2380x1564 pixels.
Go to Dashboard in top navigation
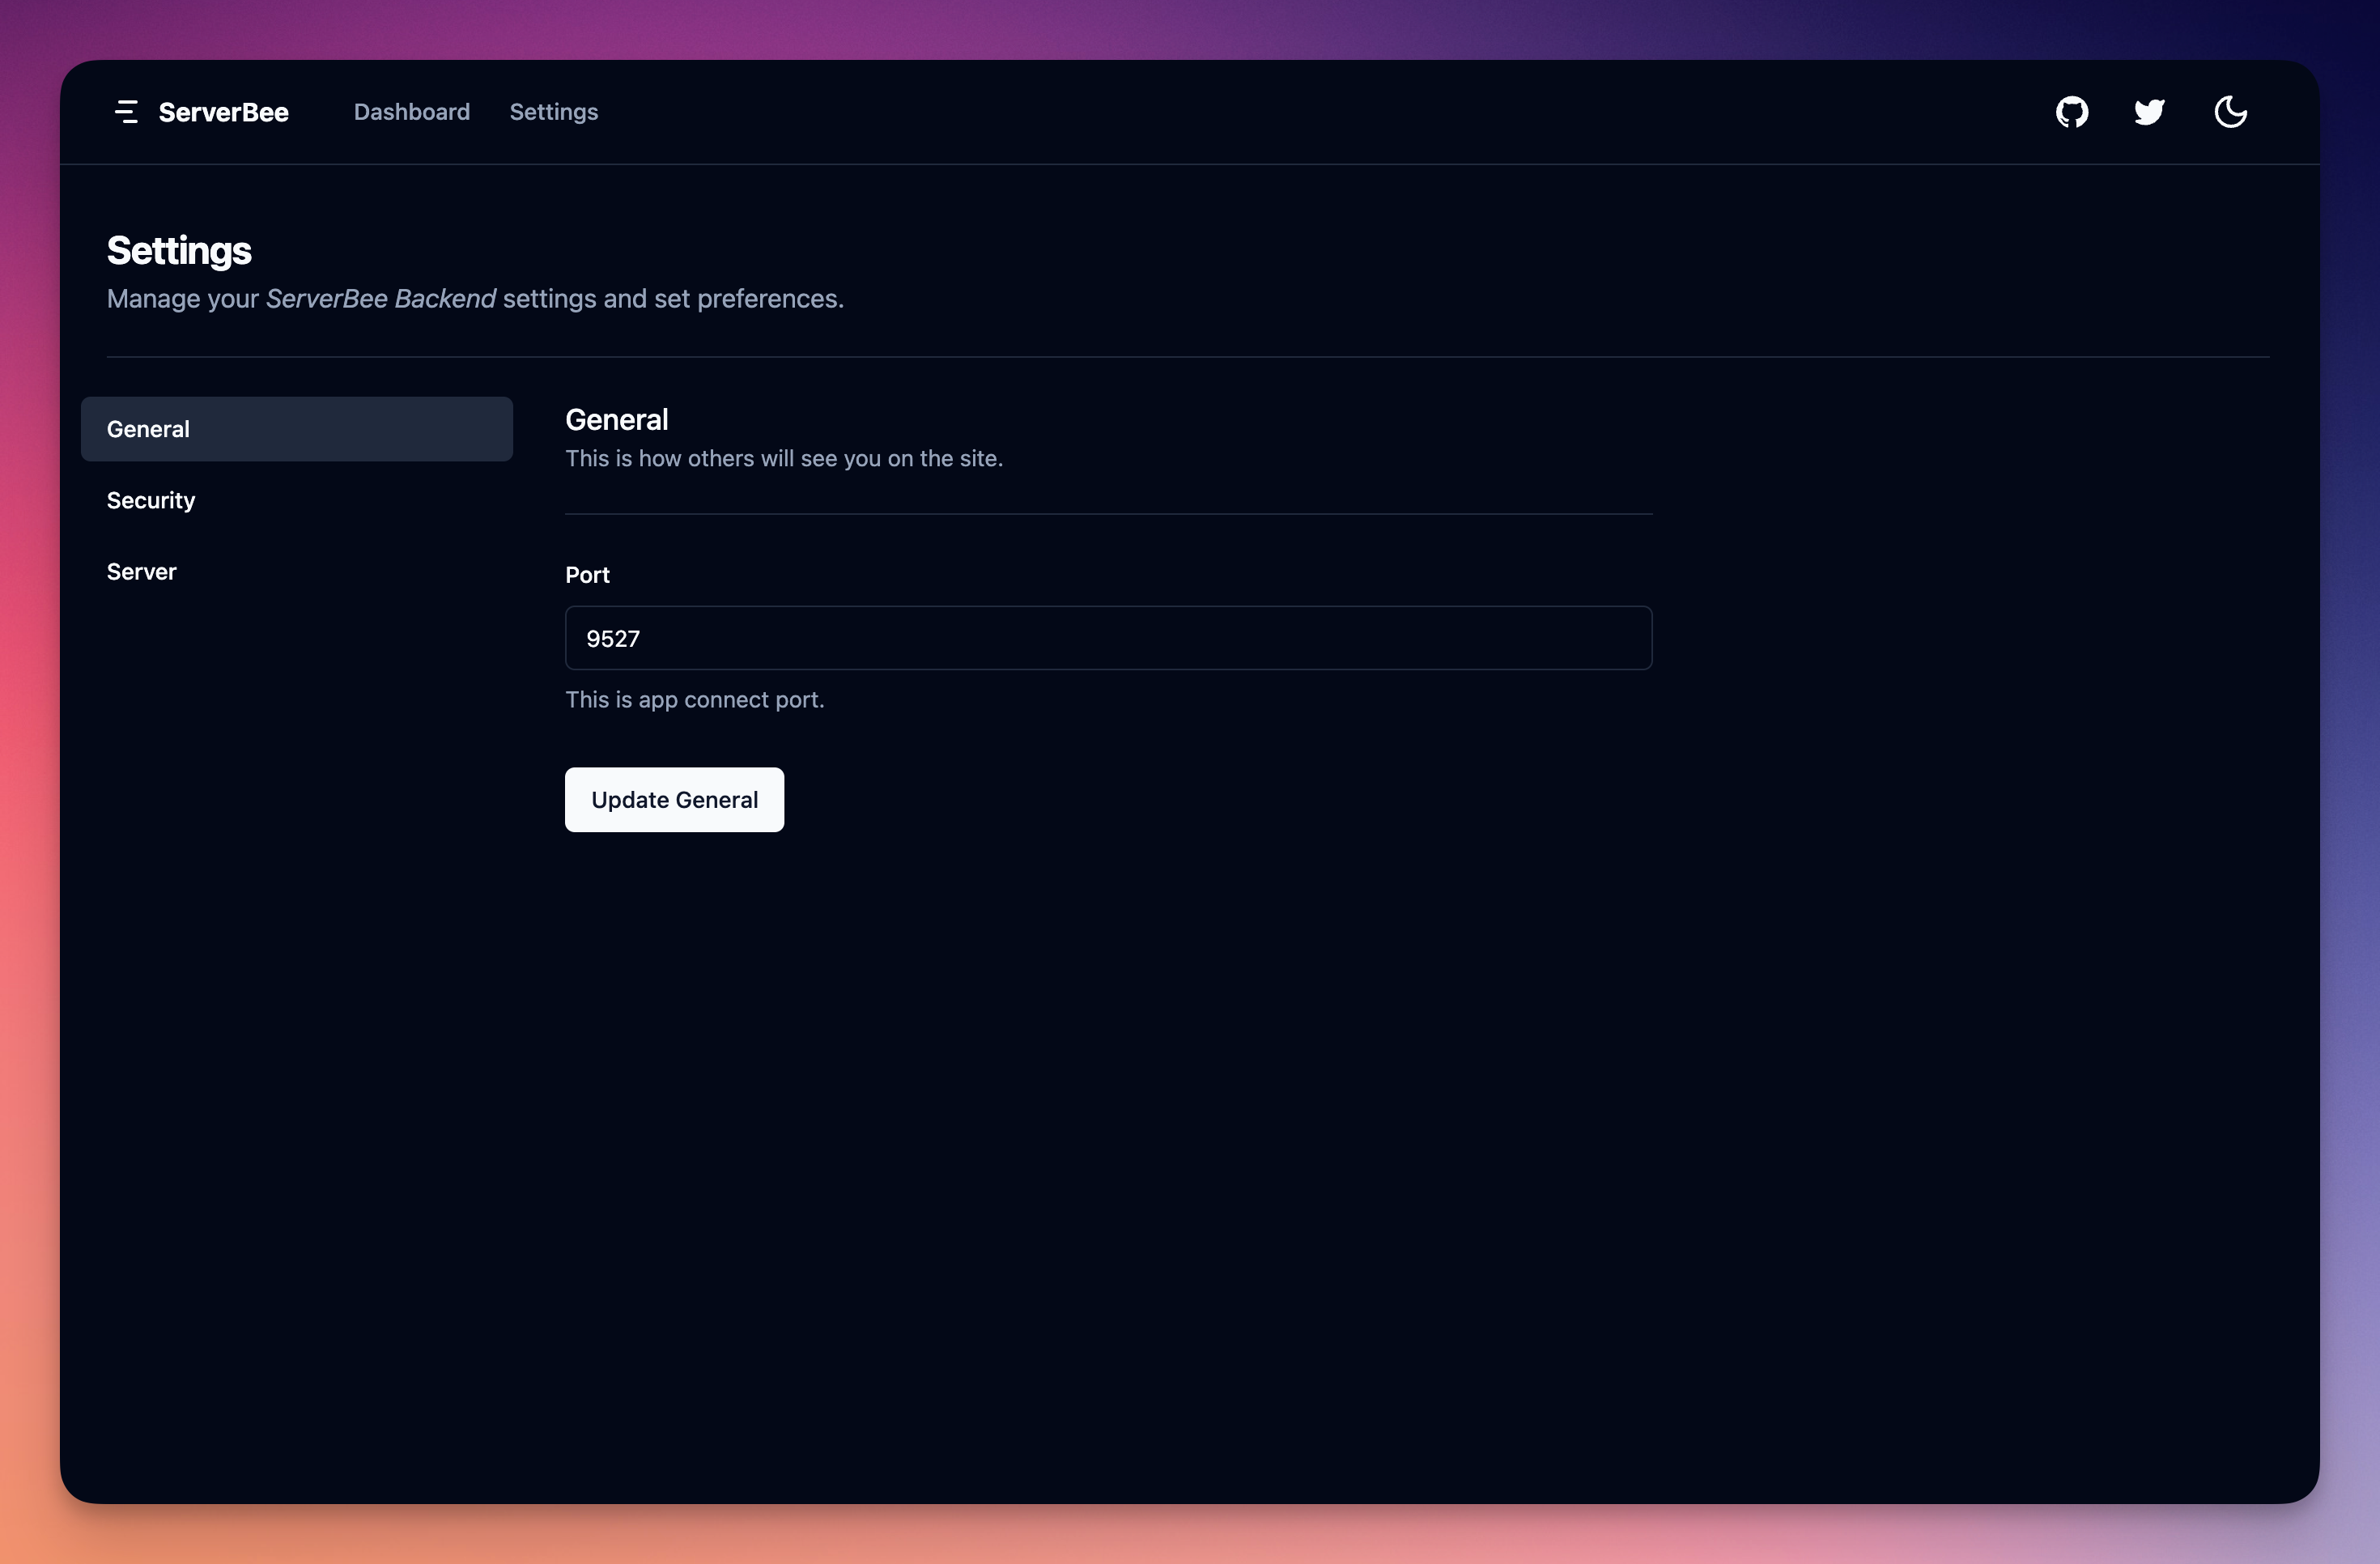[411, 112]
